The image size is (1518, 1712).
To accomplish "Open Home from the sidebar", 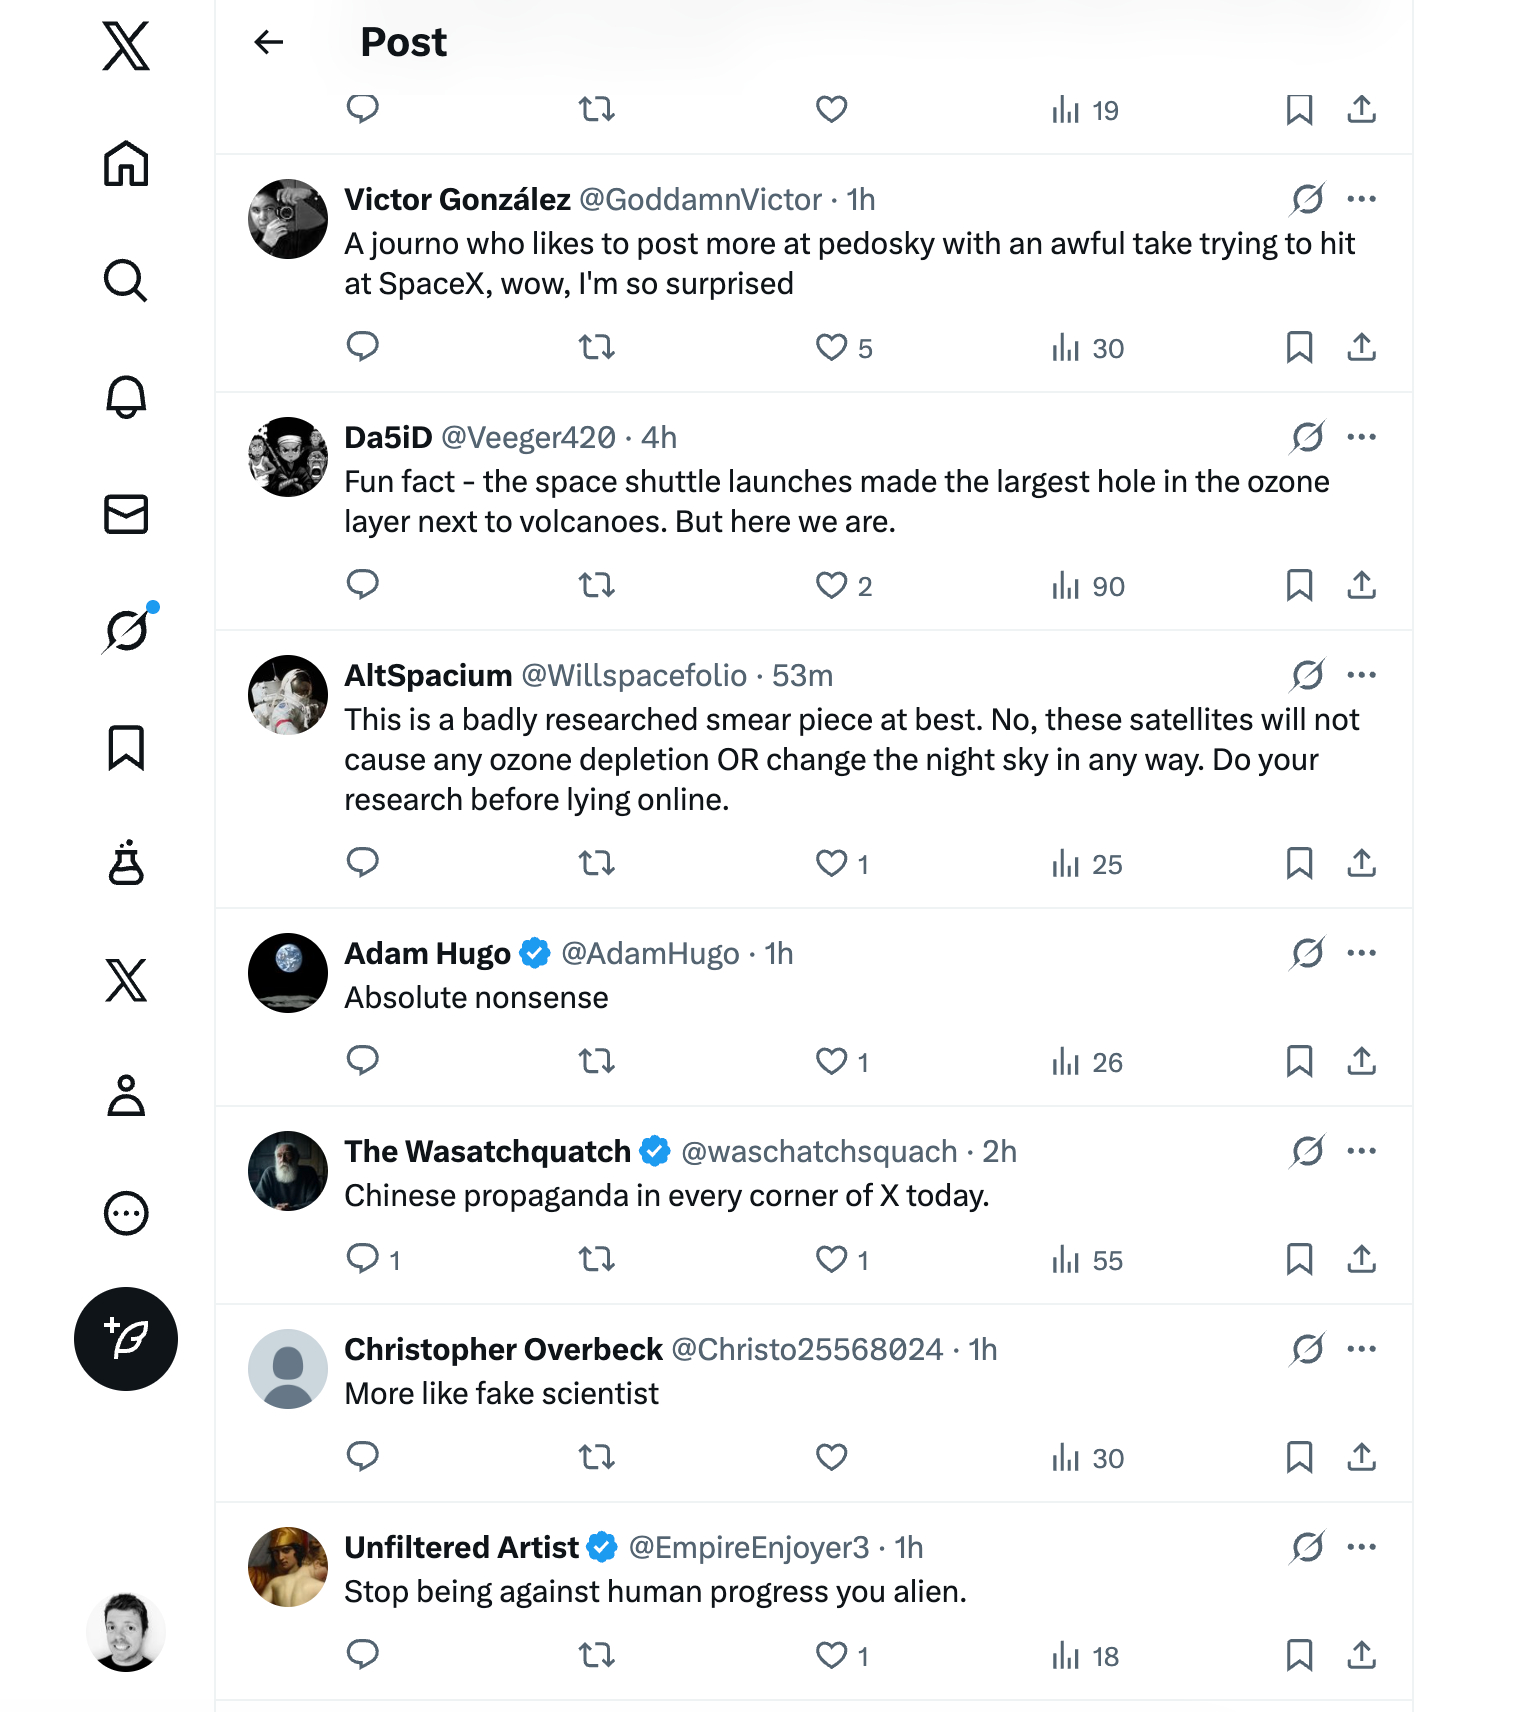I will coord(126,164).
